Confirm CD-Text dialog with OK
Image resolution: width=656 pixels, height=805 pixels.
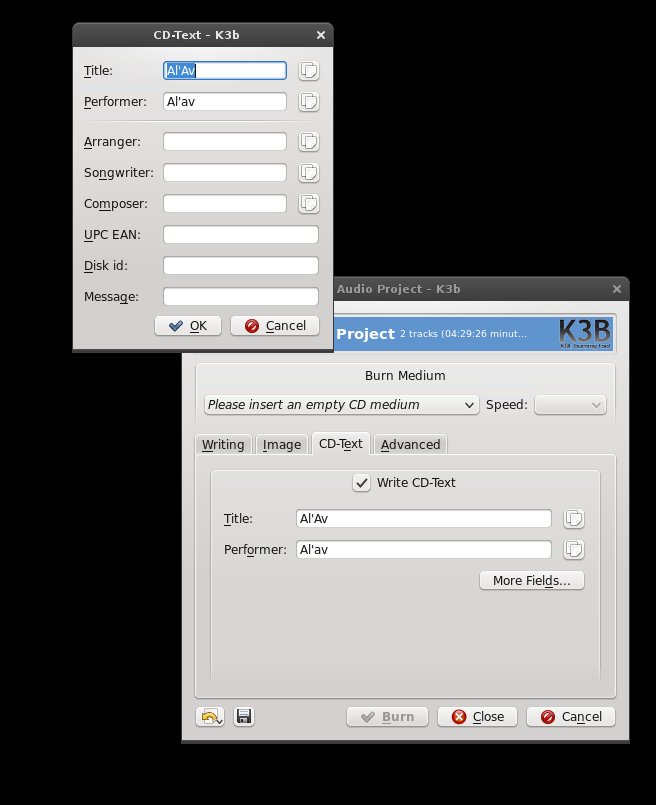coord(188,326)
